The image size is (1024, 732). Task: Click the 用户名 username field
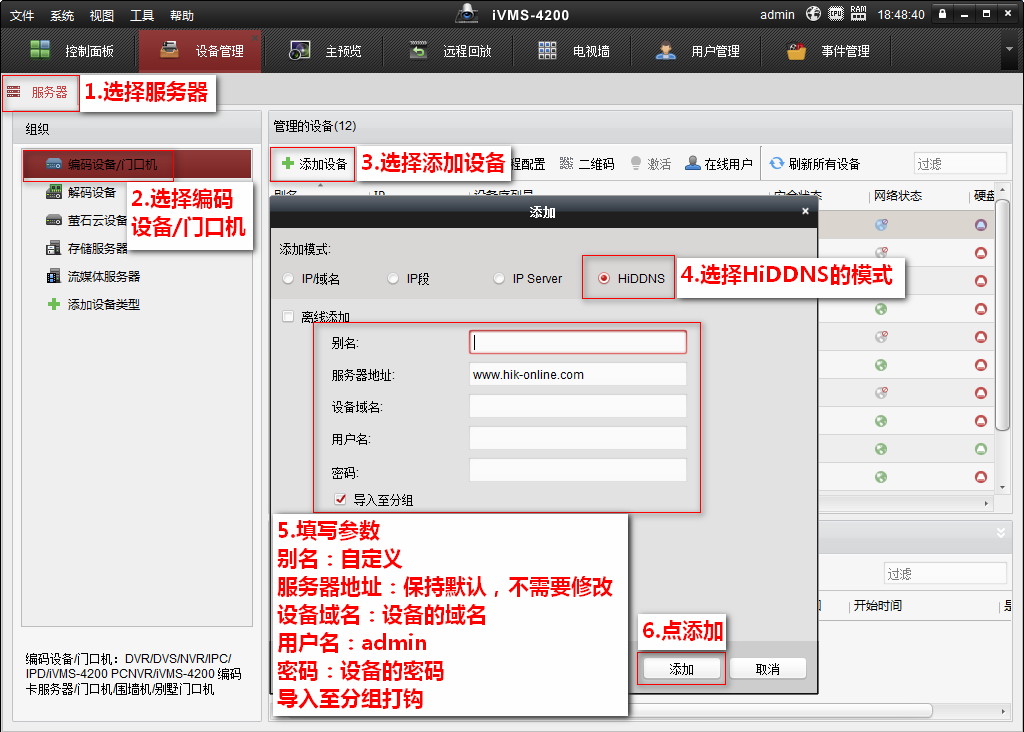pos(577,438)
